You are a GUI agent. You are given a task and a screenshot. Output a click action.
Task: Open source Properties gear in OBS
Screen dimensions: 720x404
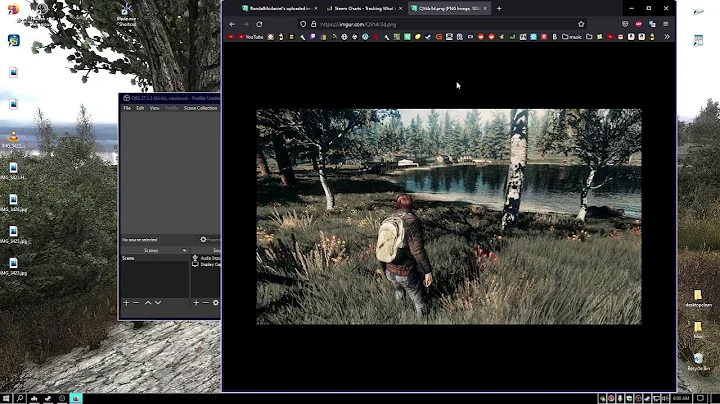pyautogui.click(x=203, y=239)
